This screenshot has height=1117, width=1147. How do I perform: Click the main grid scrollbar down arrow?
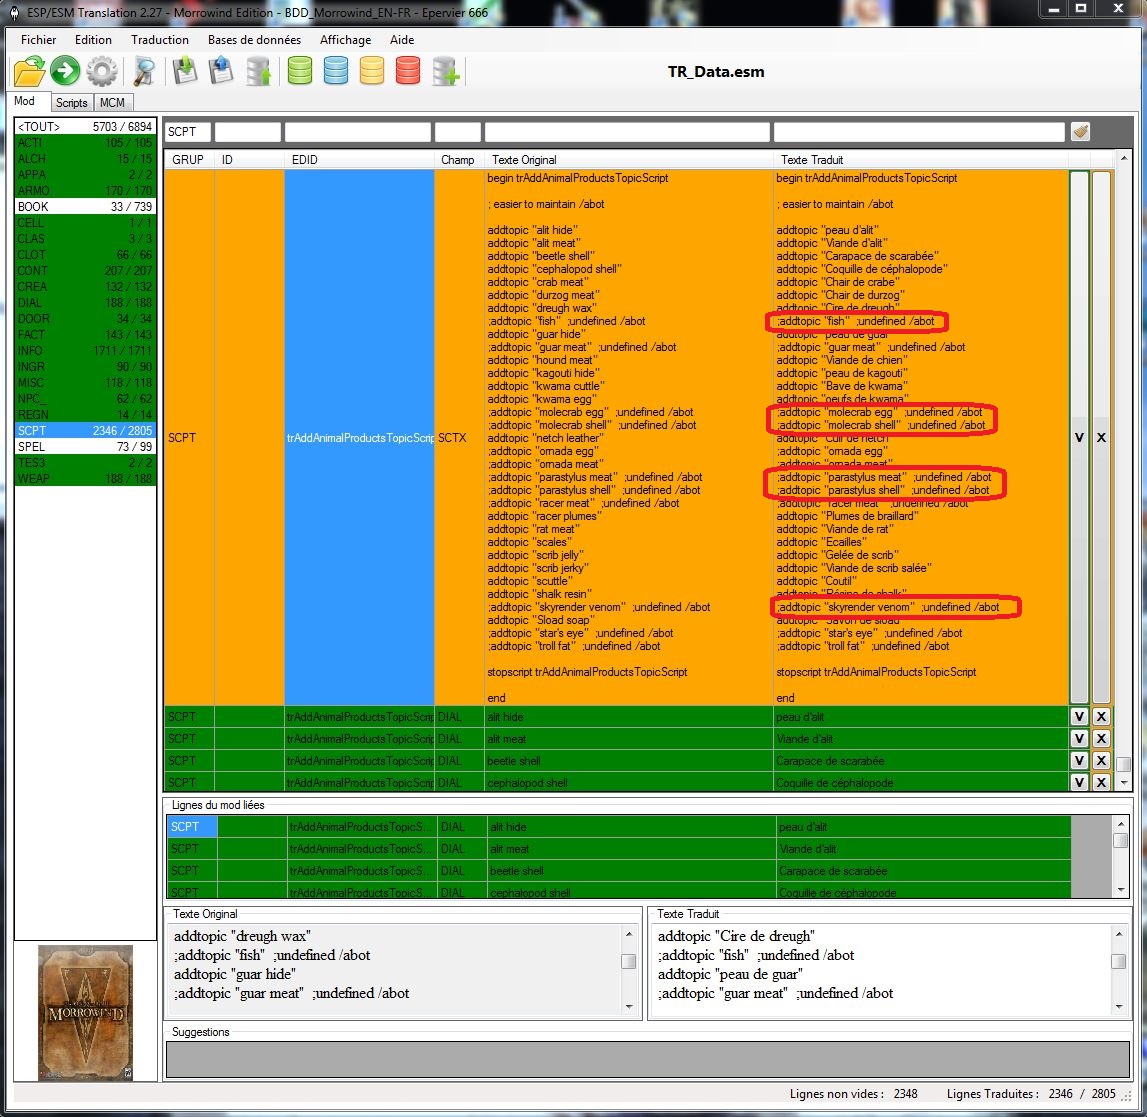tap(1123, 782)
